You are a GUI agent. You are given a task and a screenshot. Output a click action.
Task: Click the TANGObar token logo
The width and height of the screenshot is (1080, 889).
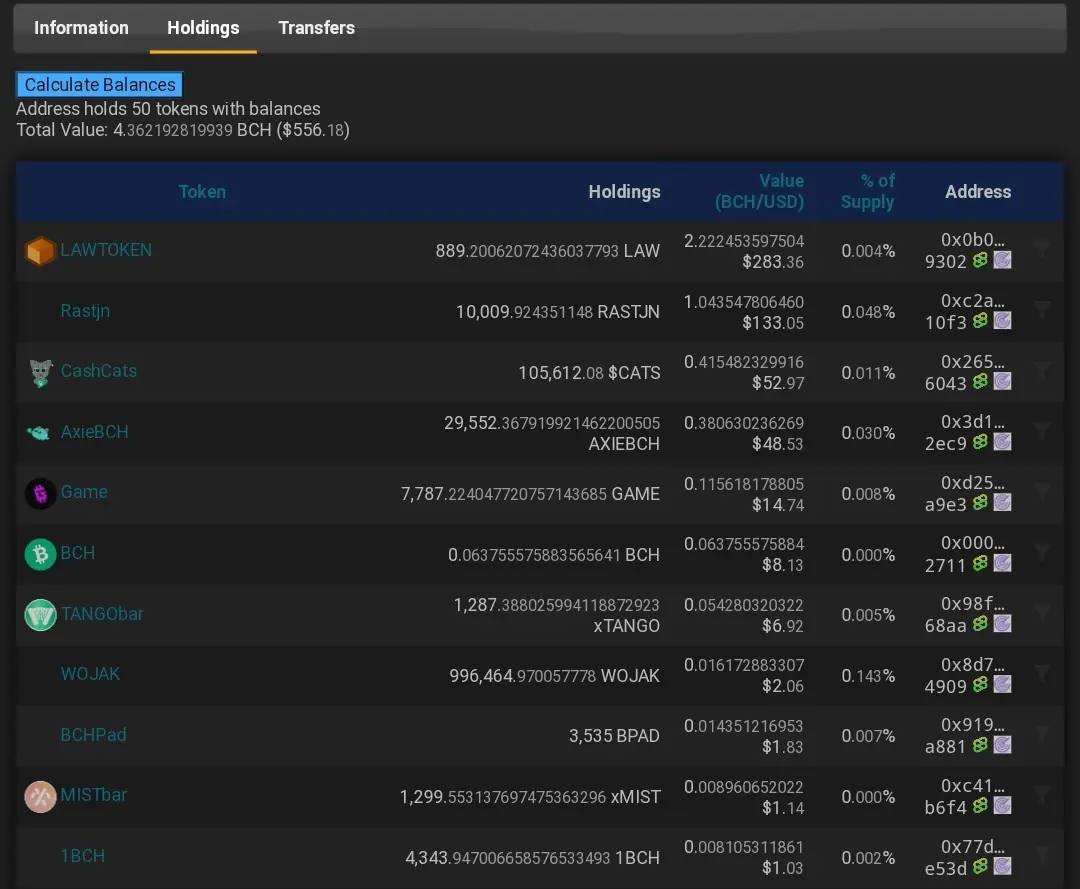[x=40, y=614]
